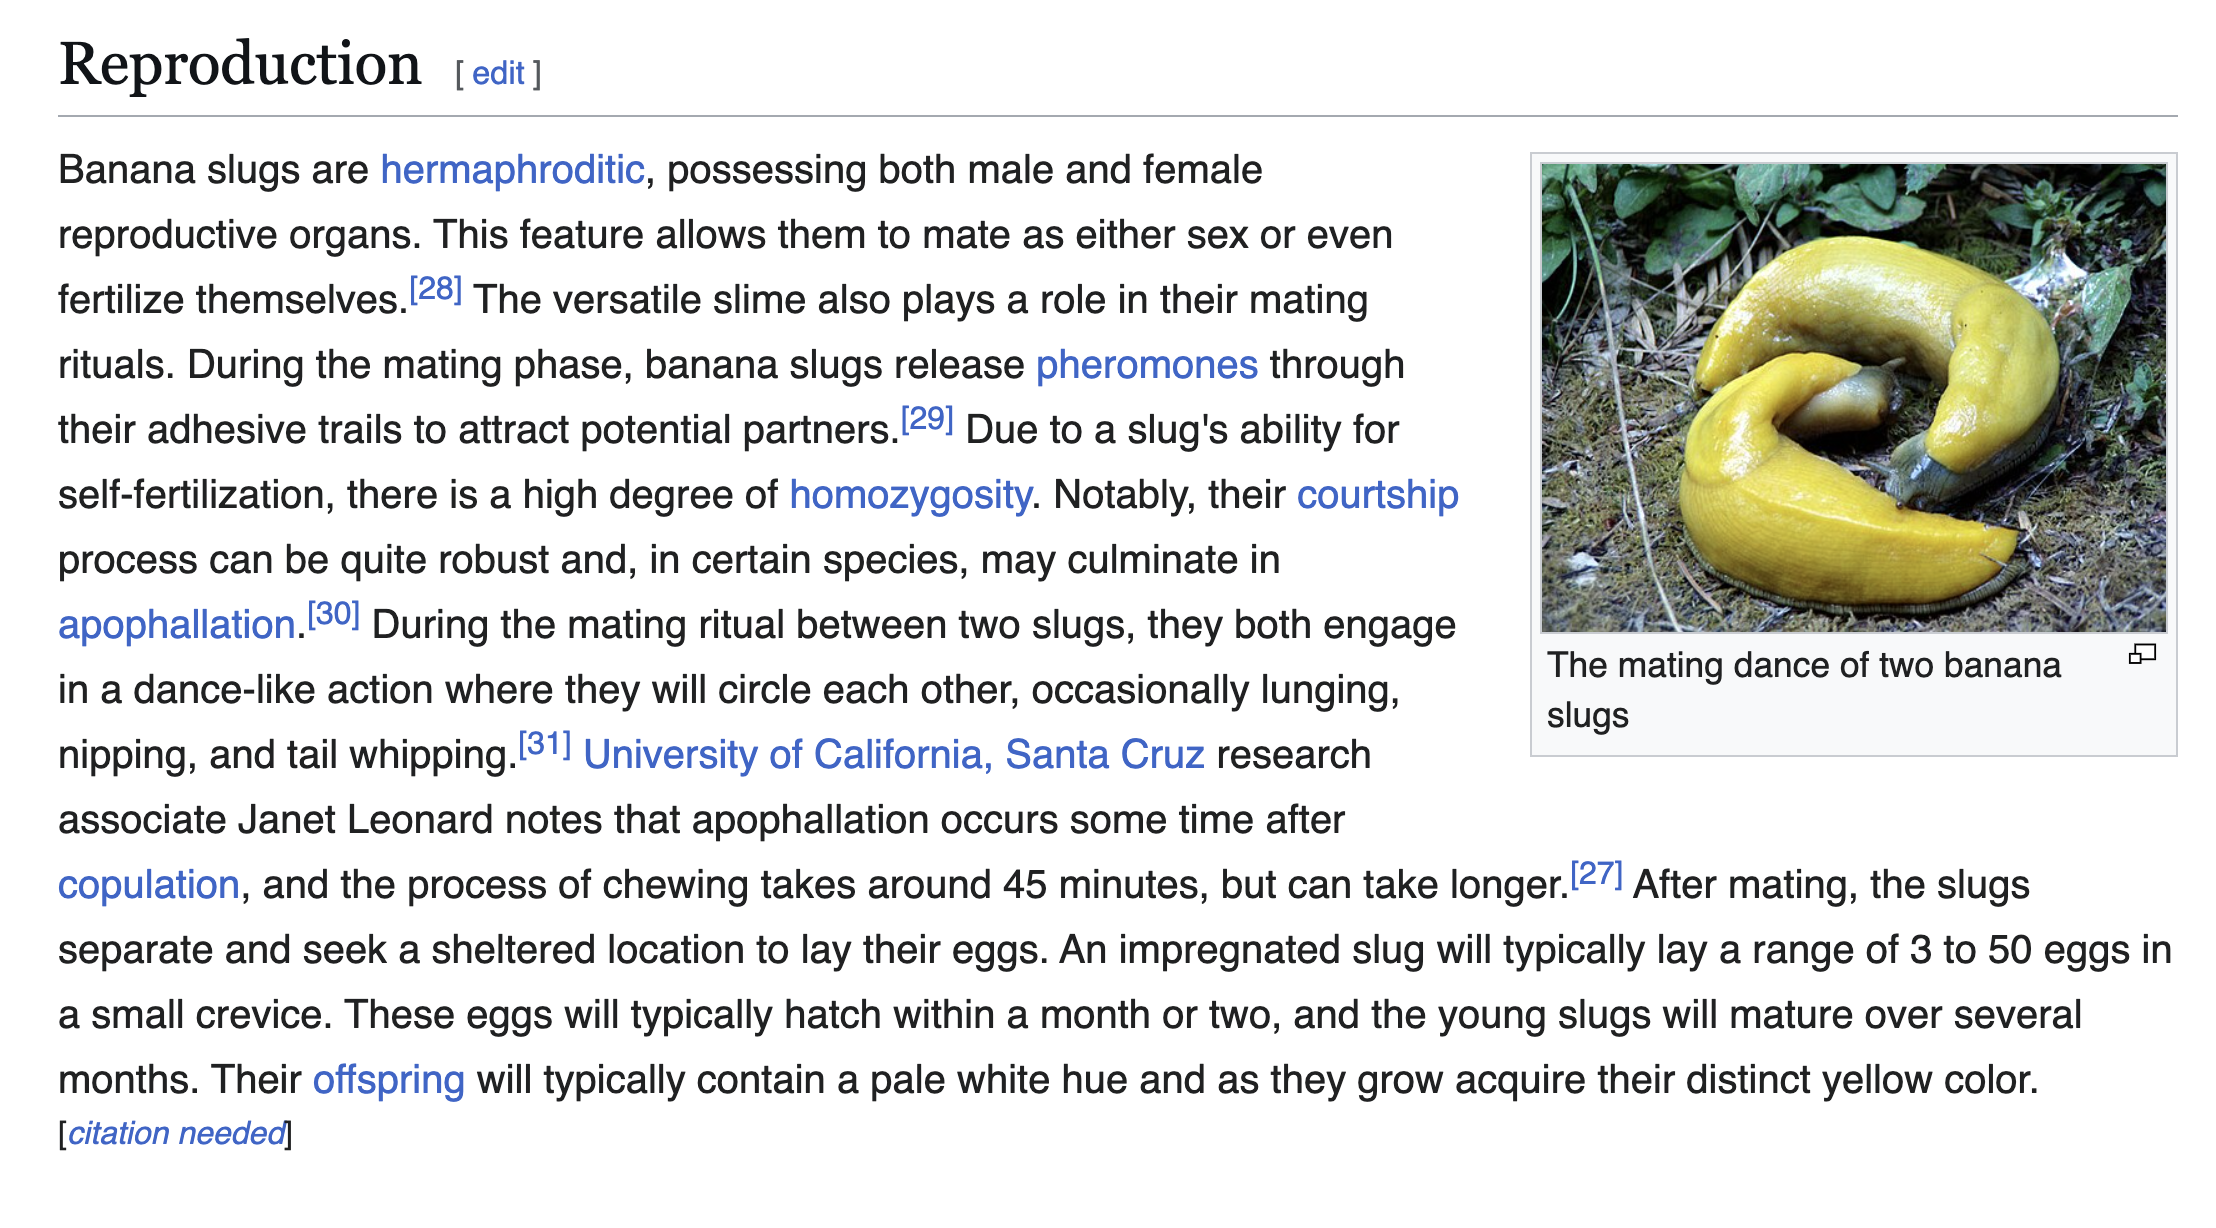
Task: Open citation number 30
Action: [333, 614]
